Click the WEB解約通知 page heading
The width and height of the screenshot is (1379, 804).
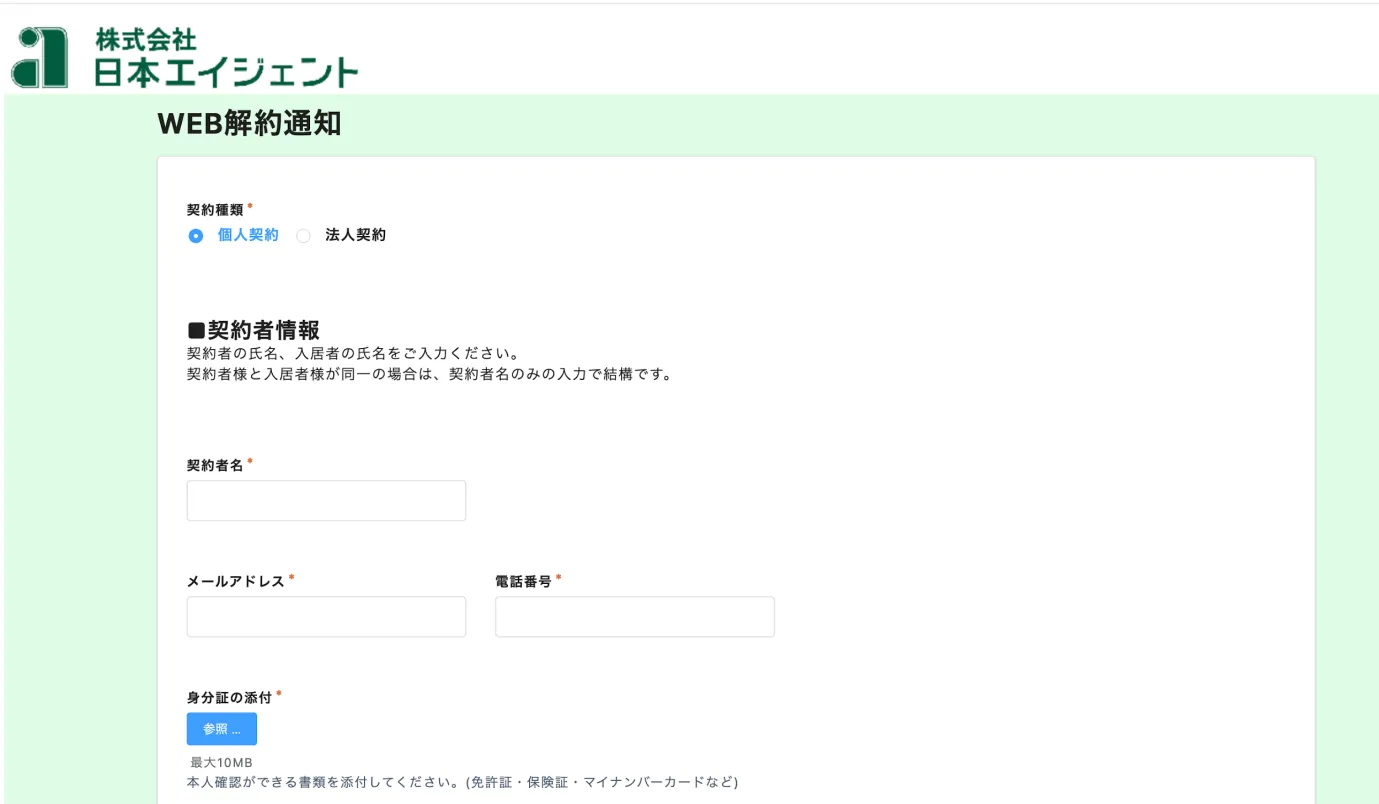[x=249, y=124]
